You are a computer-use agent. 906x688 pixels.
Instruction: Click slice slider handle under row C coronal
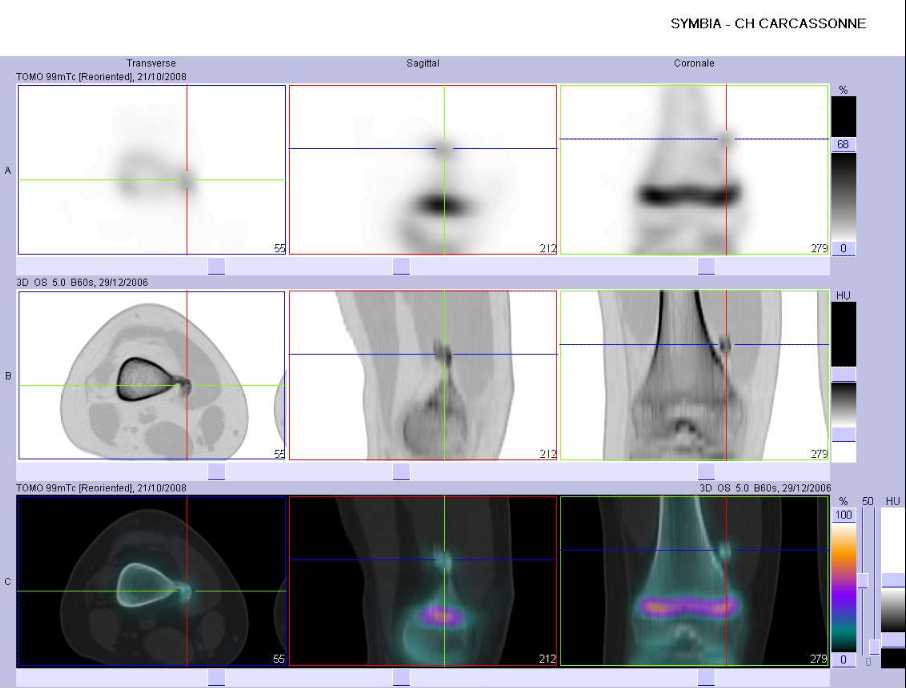[706, 678]
